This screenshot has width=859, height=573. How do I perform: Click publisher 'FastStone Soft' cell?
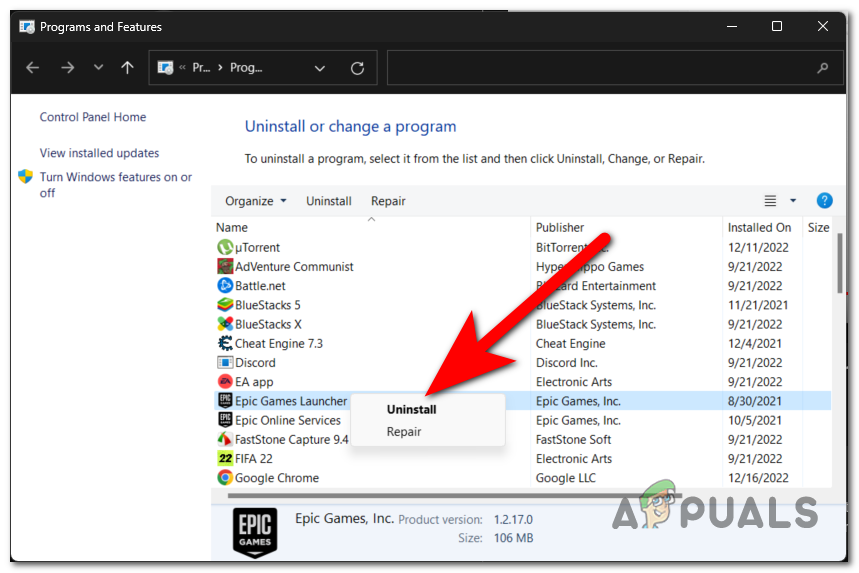click(573, 439)
